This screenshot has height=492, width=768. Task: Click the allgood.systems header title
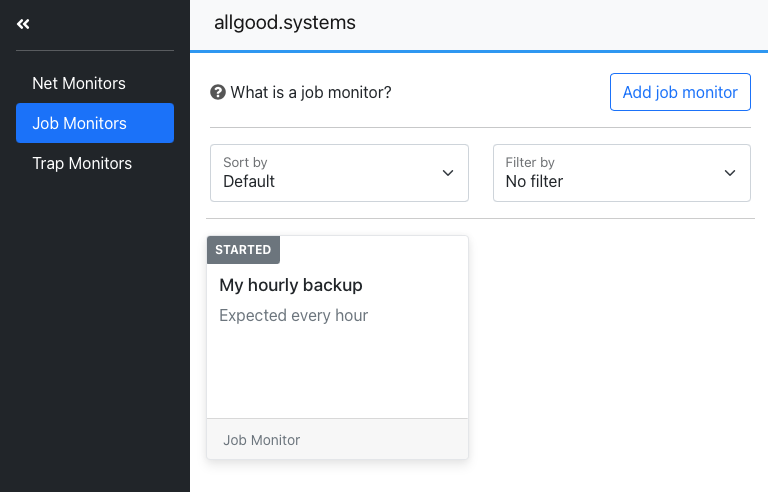[285, 23]
